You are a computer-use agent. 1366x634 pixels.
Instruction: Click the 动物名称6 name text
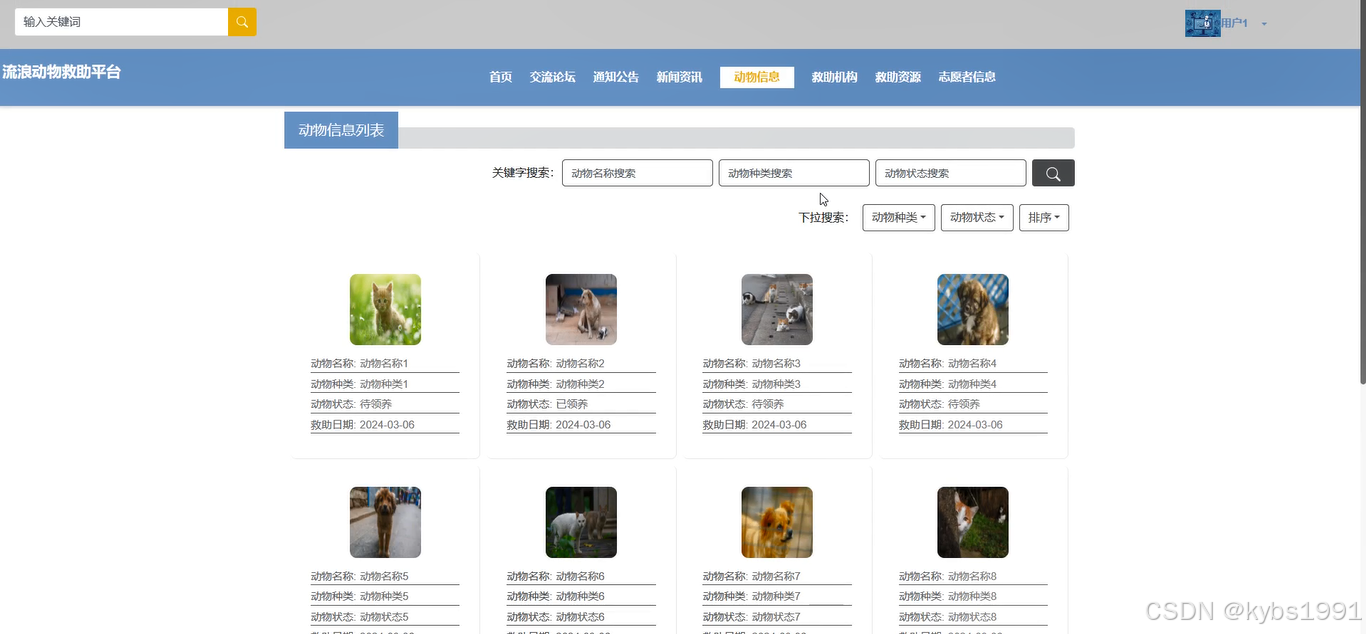tap(580, 577)
